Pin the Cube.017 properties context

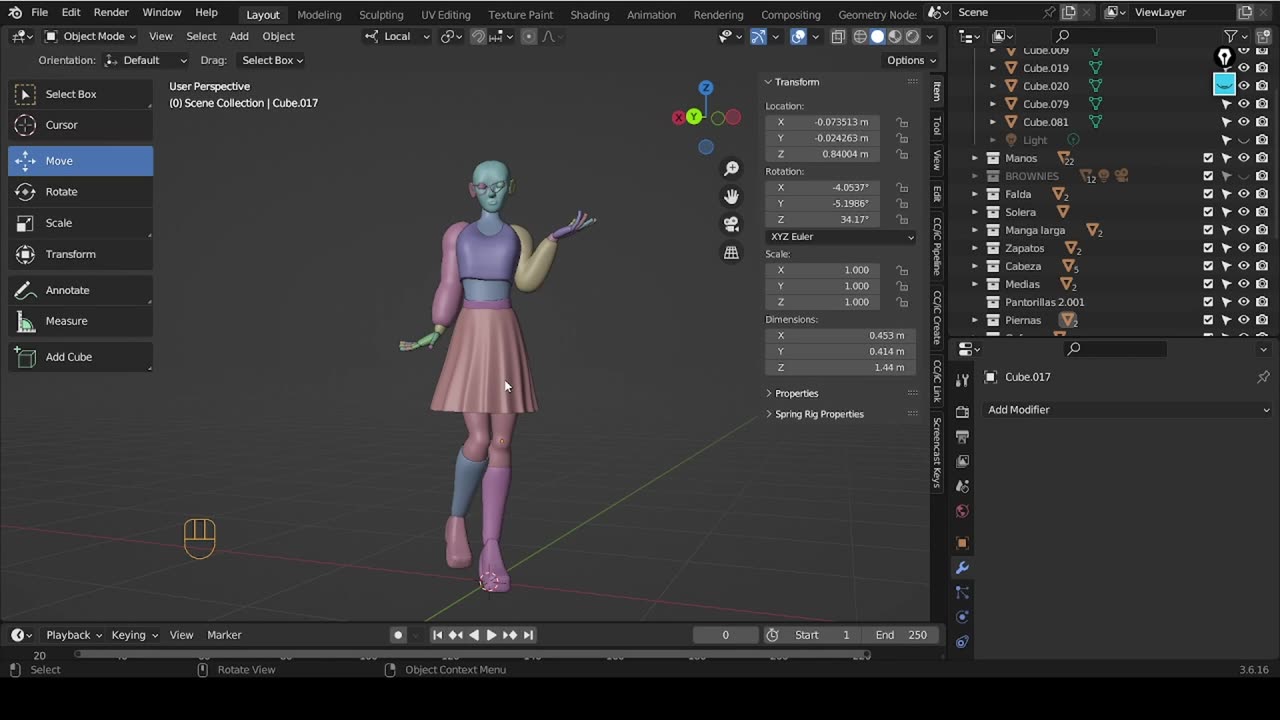(x=1263, y=377)
